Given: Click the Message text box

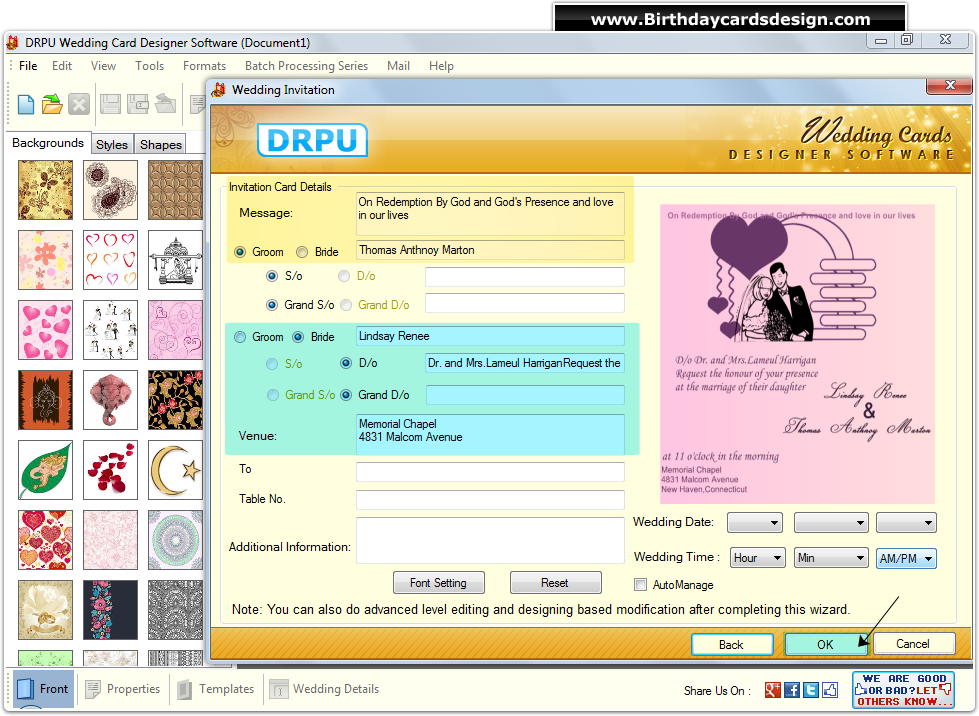Looking at the screenshot, I should point(490,213).
